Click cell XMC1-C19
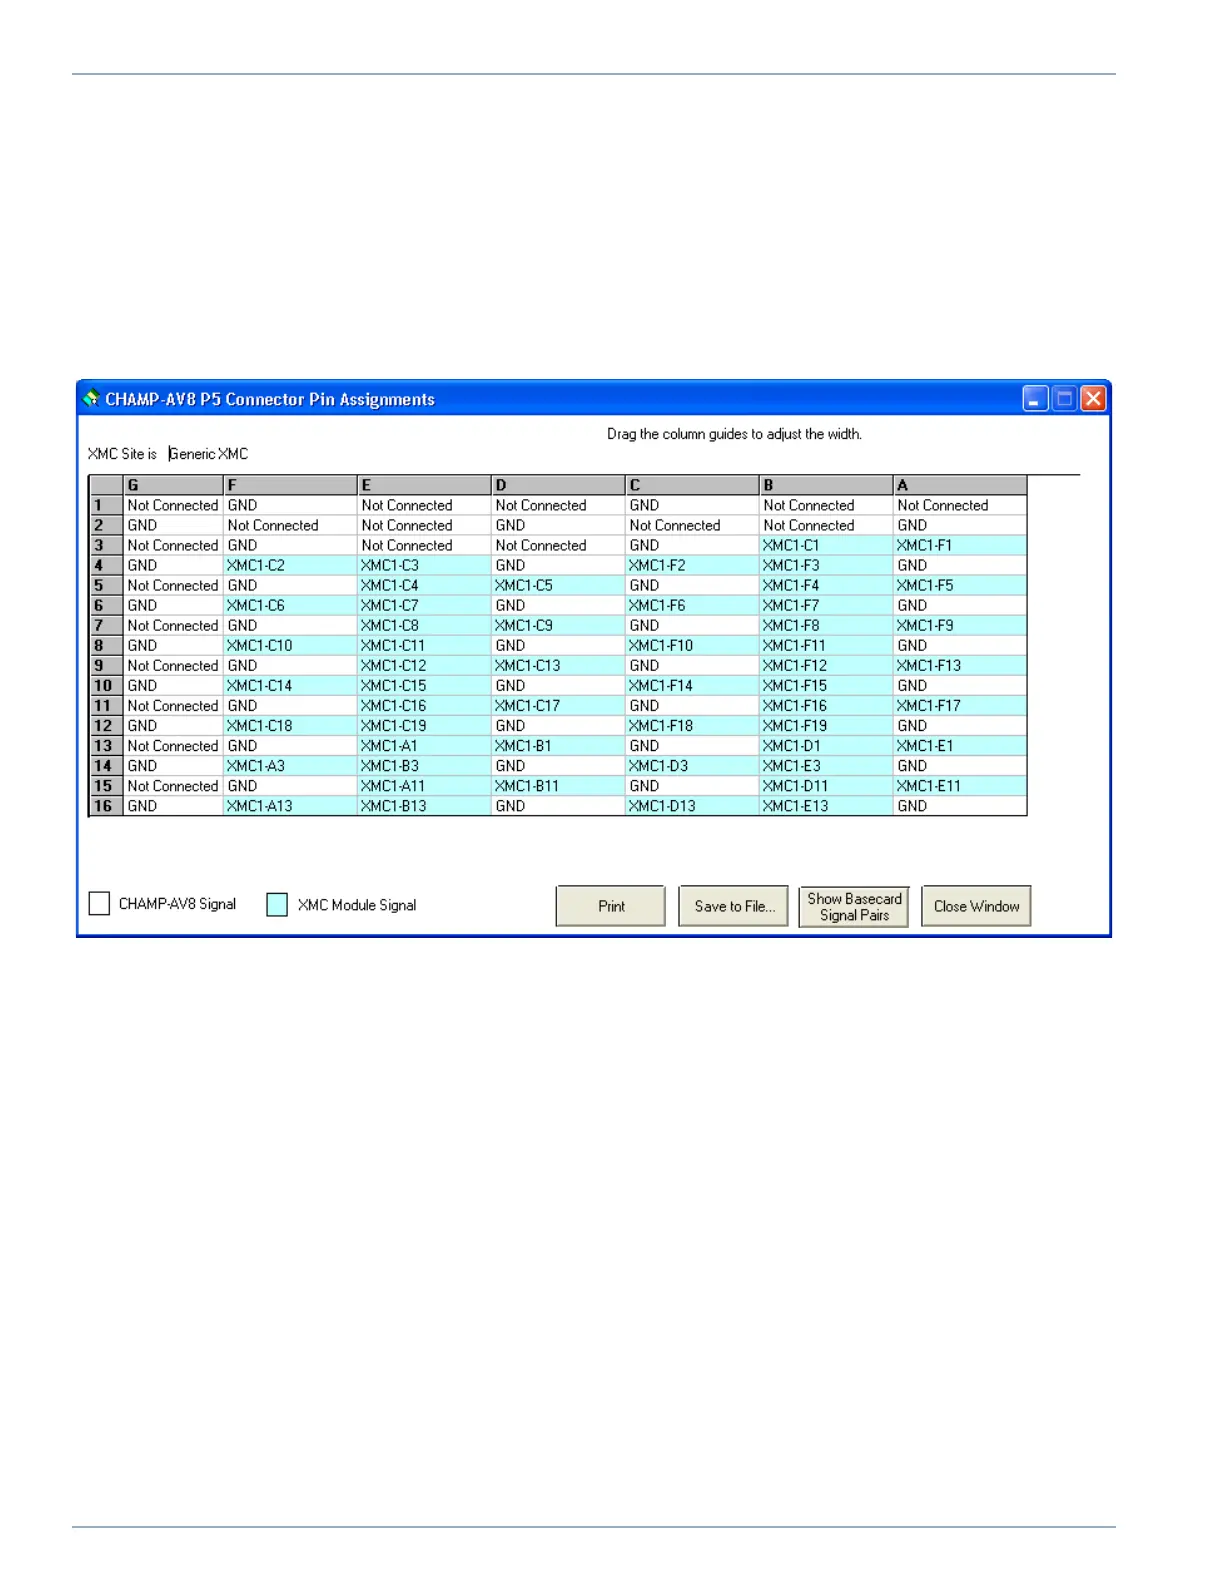 pos(424,725)
